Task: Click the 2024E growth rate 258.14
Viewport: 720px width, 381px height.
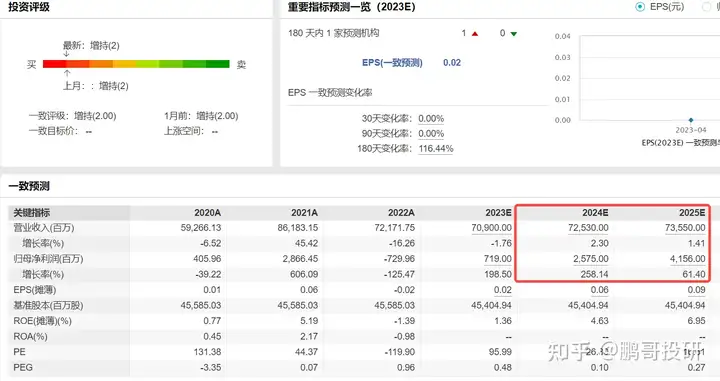Action: (595, 275)
